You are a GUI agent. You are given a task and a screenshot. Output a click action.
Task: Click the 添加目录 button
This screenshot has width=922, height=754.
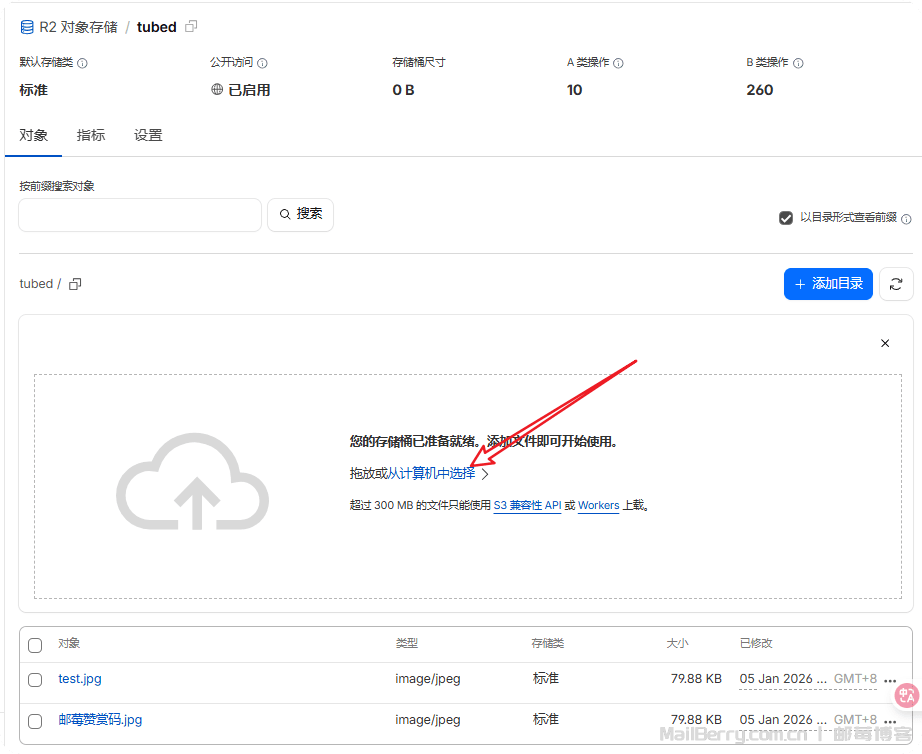(x=828, y=284)
